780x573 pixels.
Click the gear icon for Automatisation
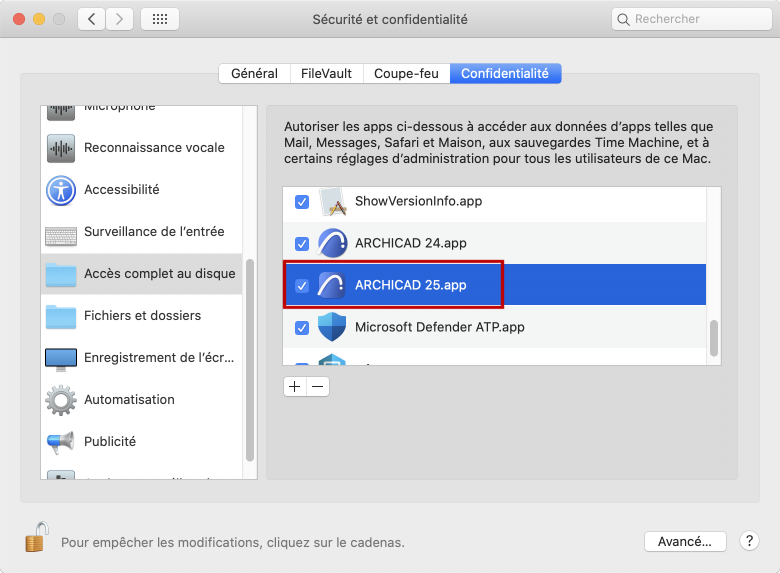tap(61, 400)
